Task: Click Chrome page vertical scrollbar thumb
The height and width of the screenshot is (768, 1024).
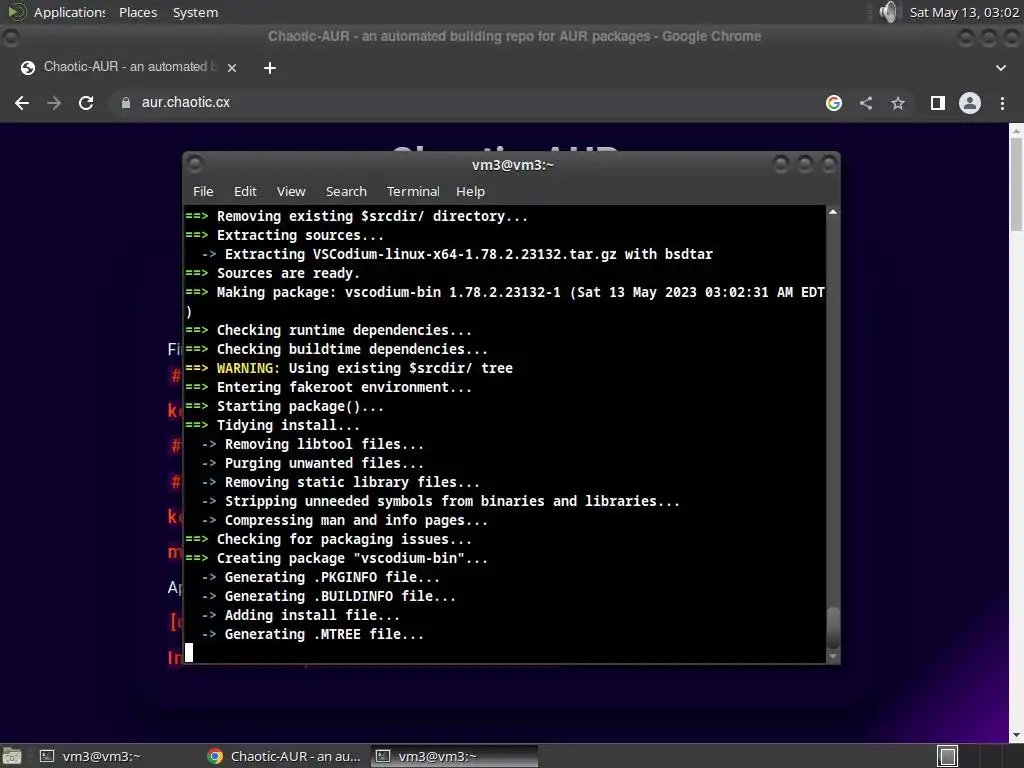Action: 1016,184
